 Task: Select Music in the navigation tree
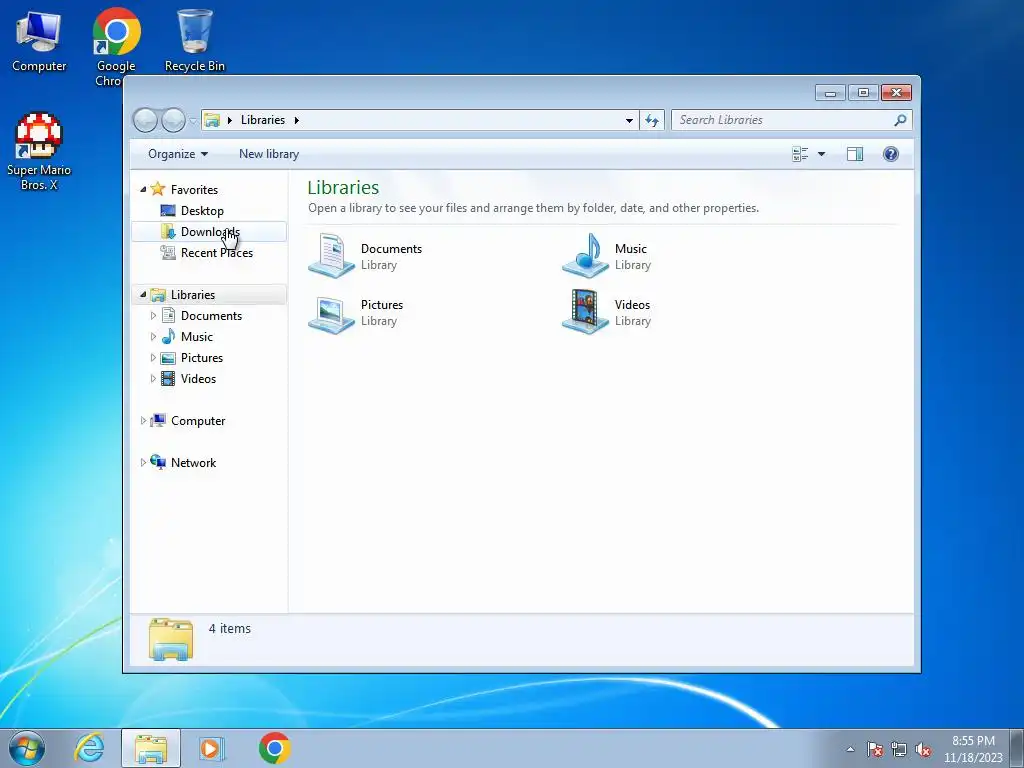196,336
